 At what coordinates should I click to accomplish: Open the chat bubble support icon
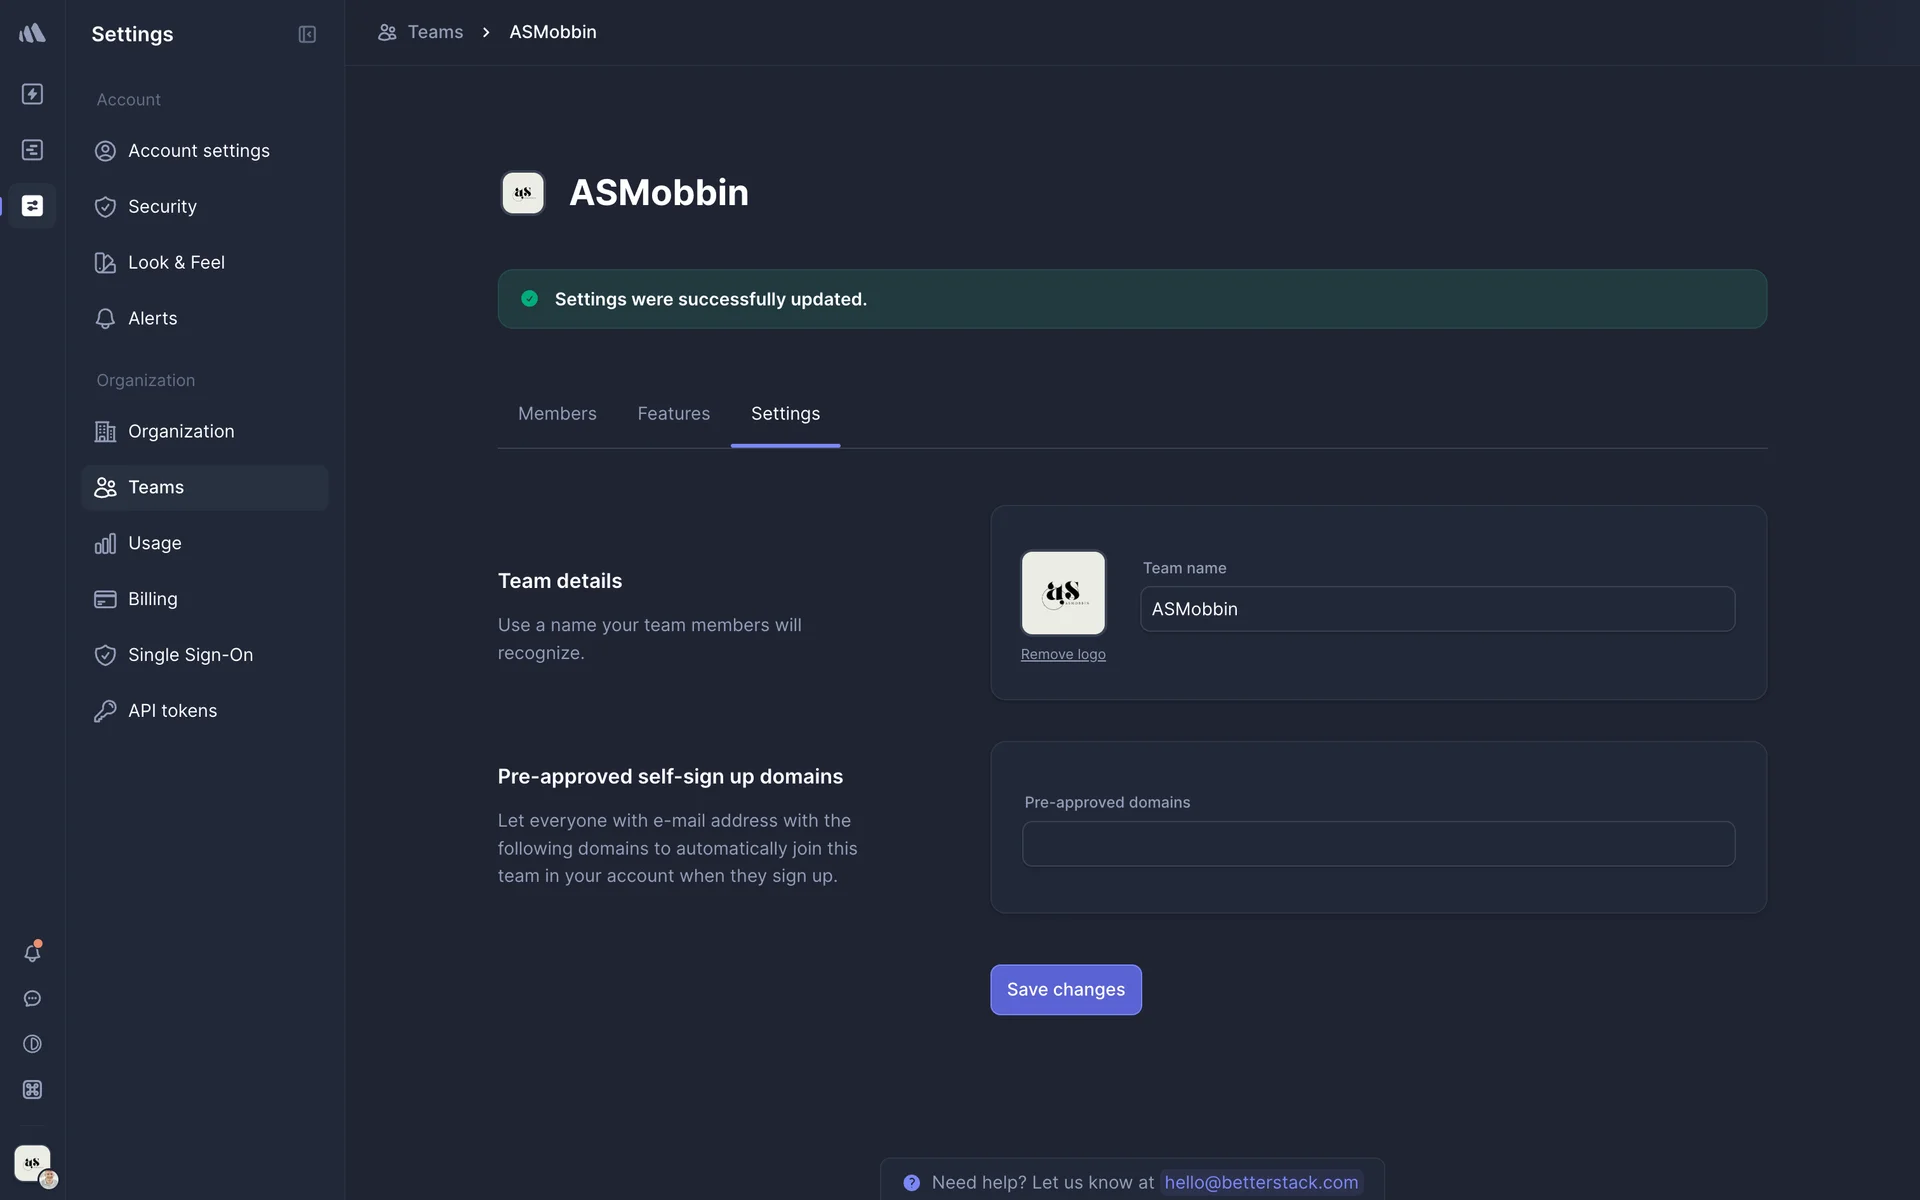32,998
